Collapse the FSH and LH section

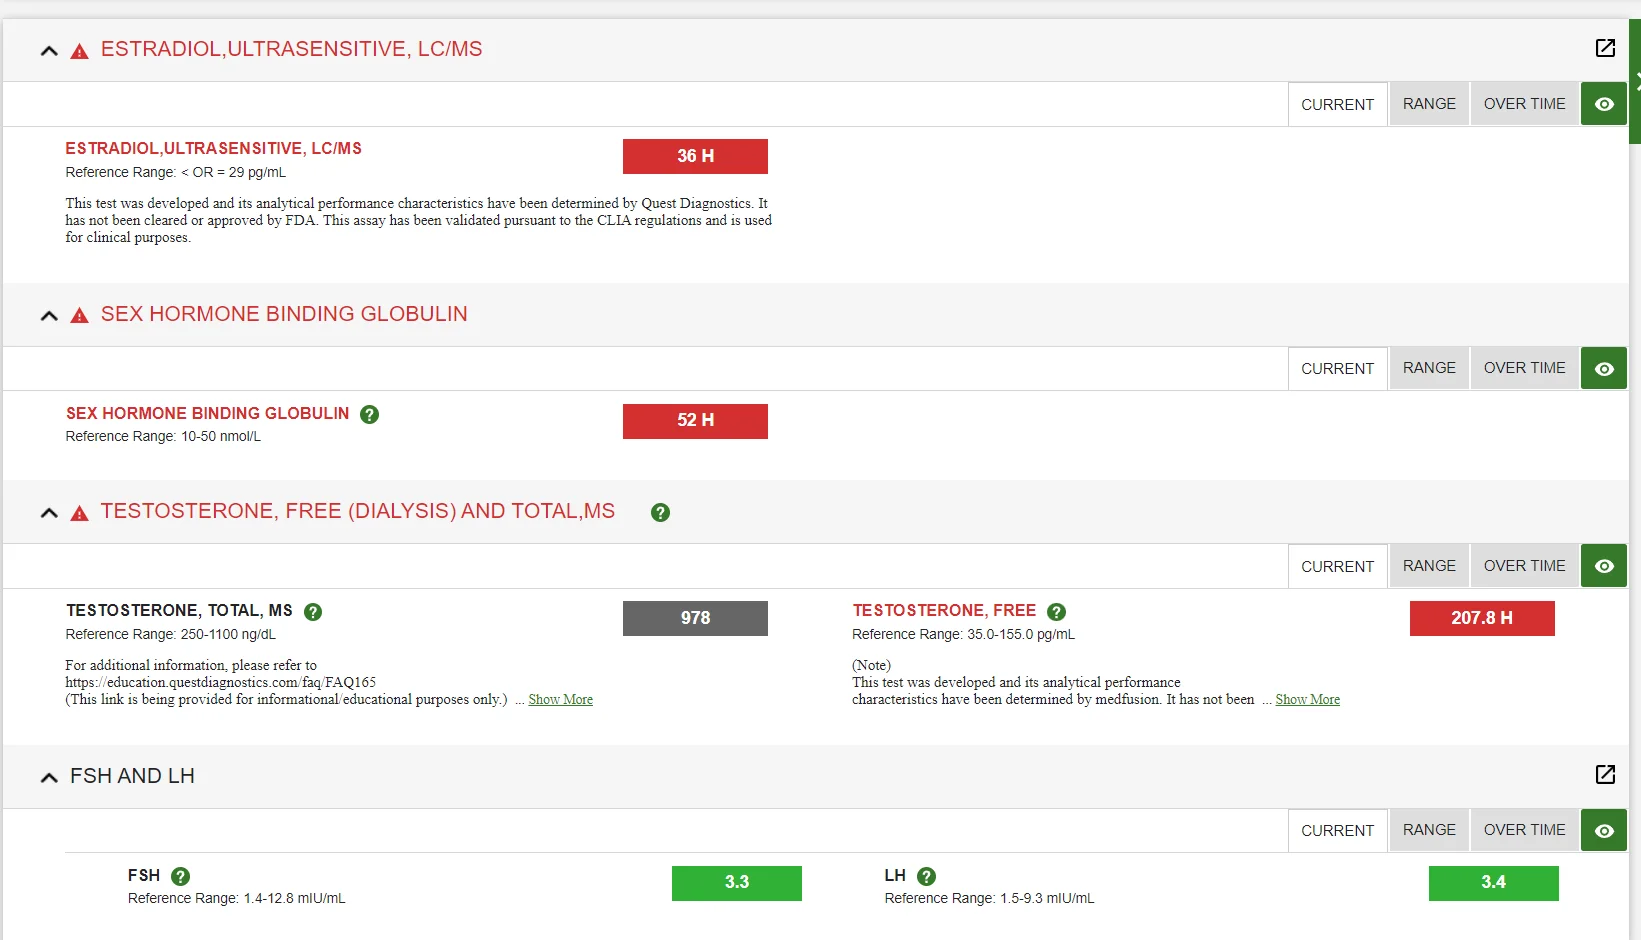click(49, 777)
